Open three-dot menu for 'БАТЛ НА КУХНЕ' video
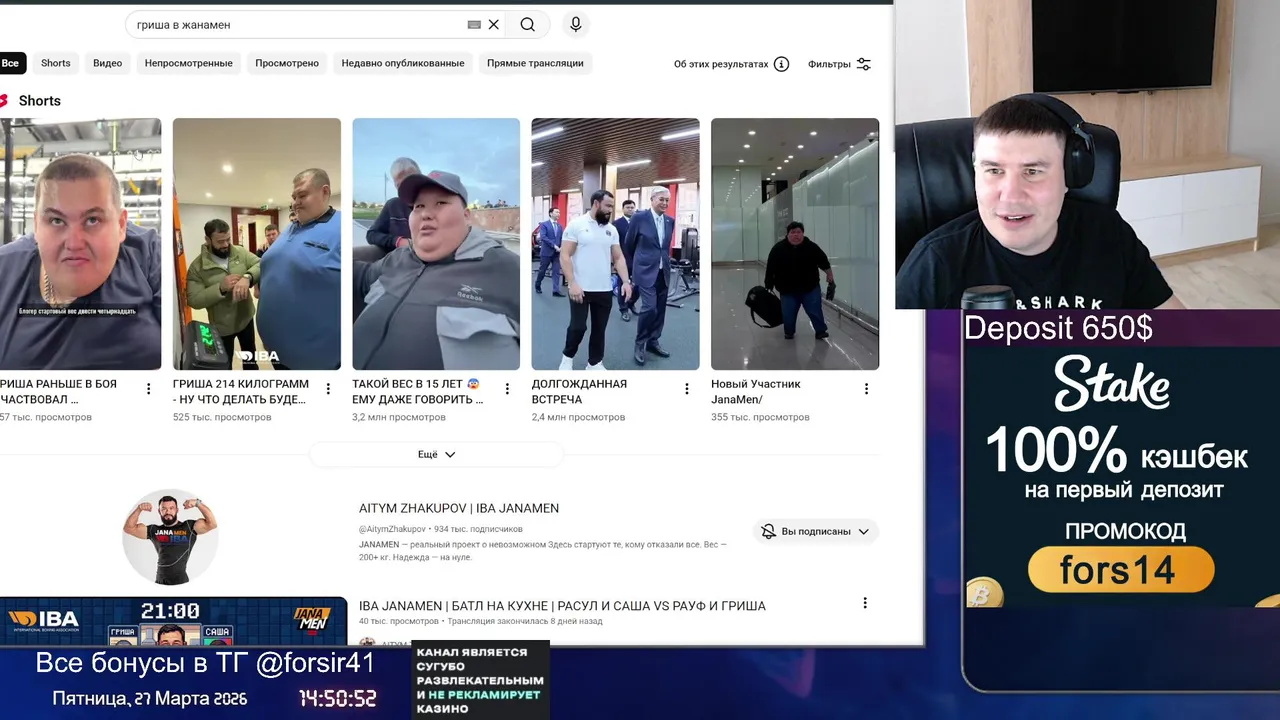 pyautogui.click(x=865, y=603)
